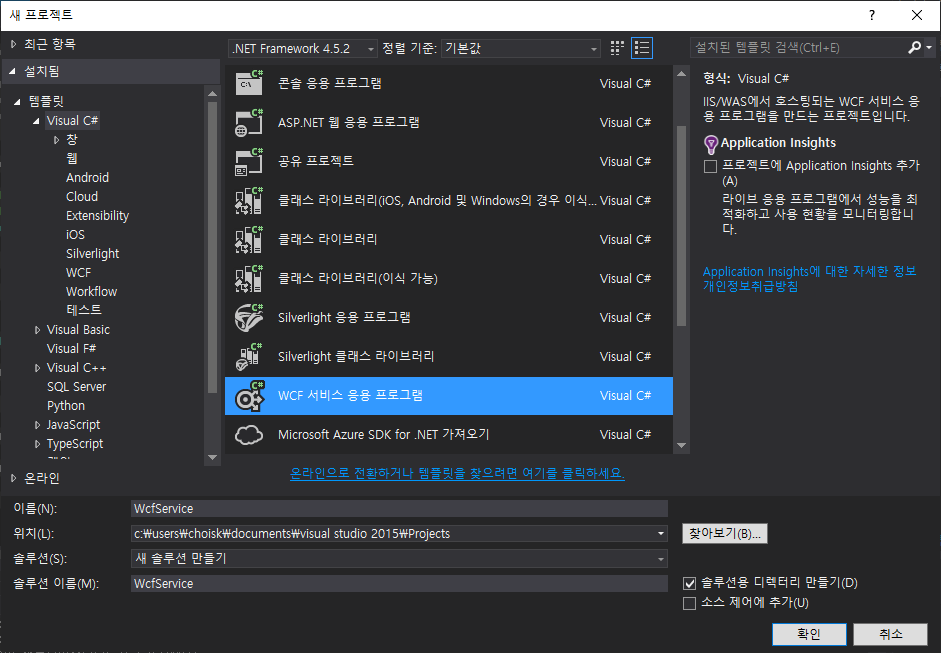Collapse the 설치됨 section
This screenshot has height=653, width=941.
[13, 71]
